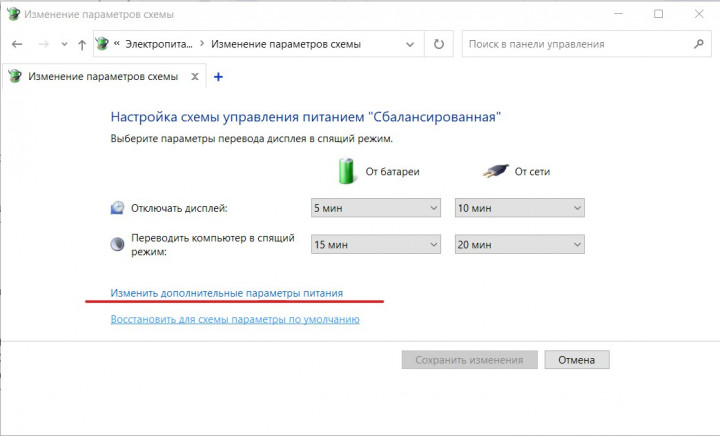Expand address bar history dropdown arrow
The image size is (720, 436).
(411, 44)
